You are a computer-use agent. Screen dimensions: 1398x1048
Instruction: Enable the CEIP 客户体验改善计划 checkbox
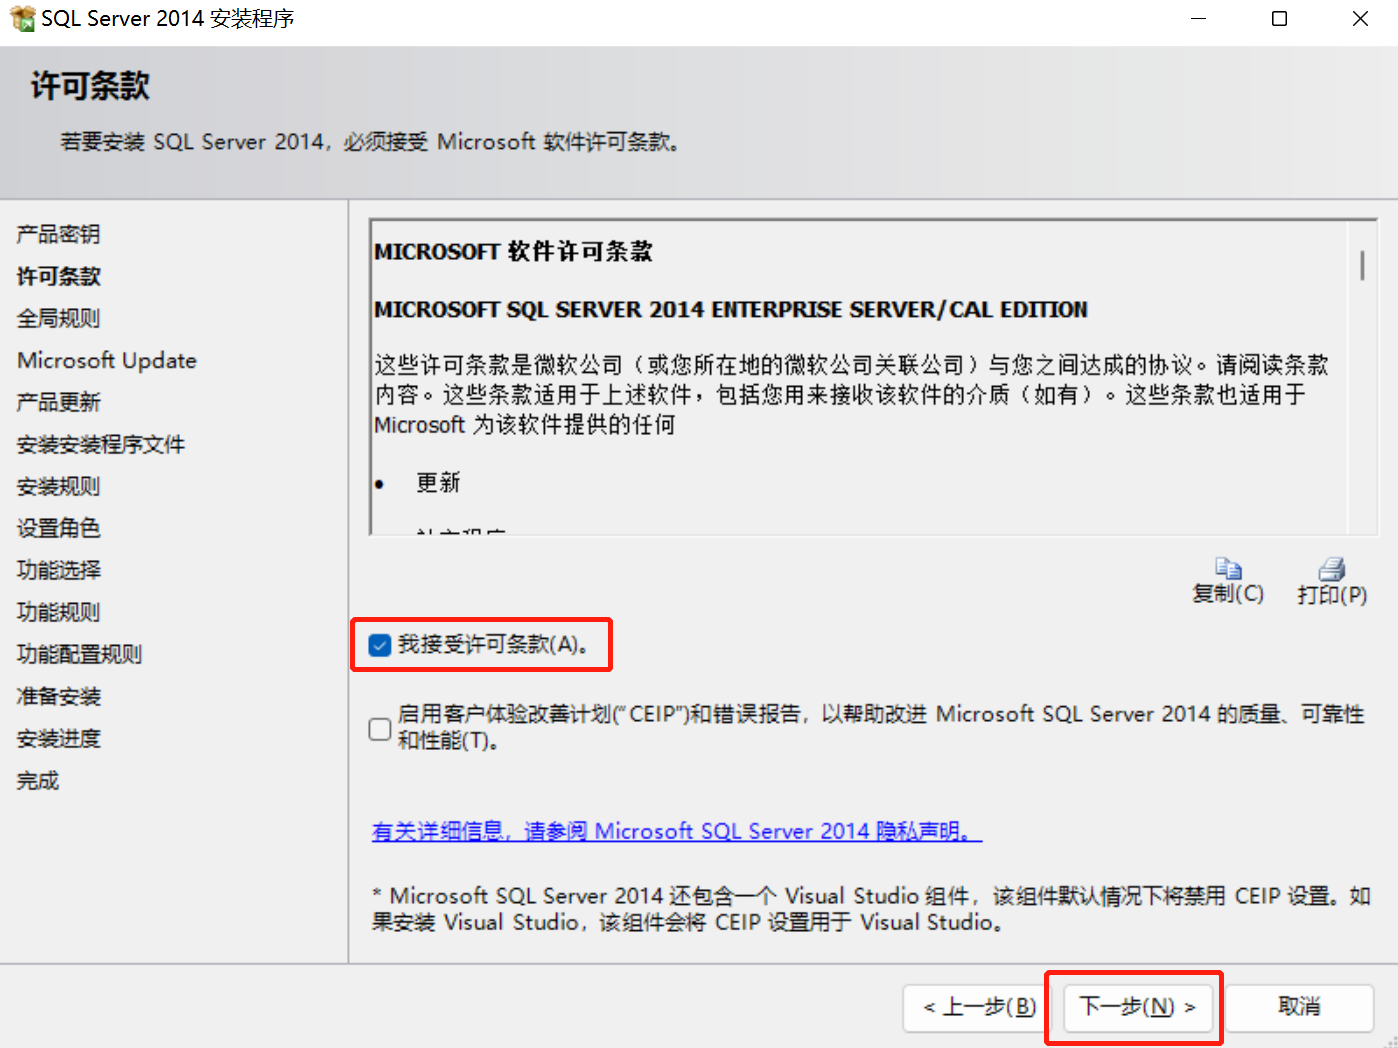click(x=380, y=729)
